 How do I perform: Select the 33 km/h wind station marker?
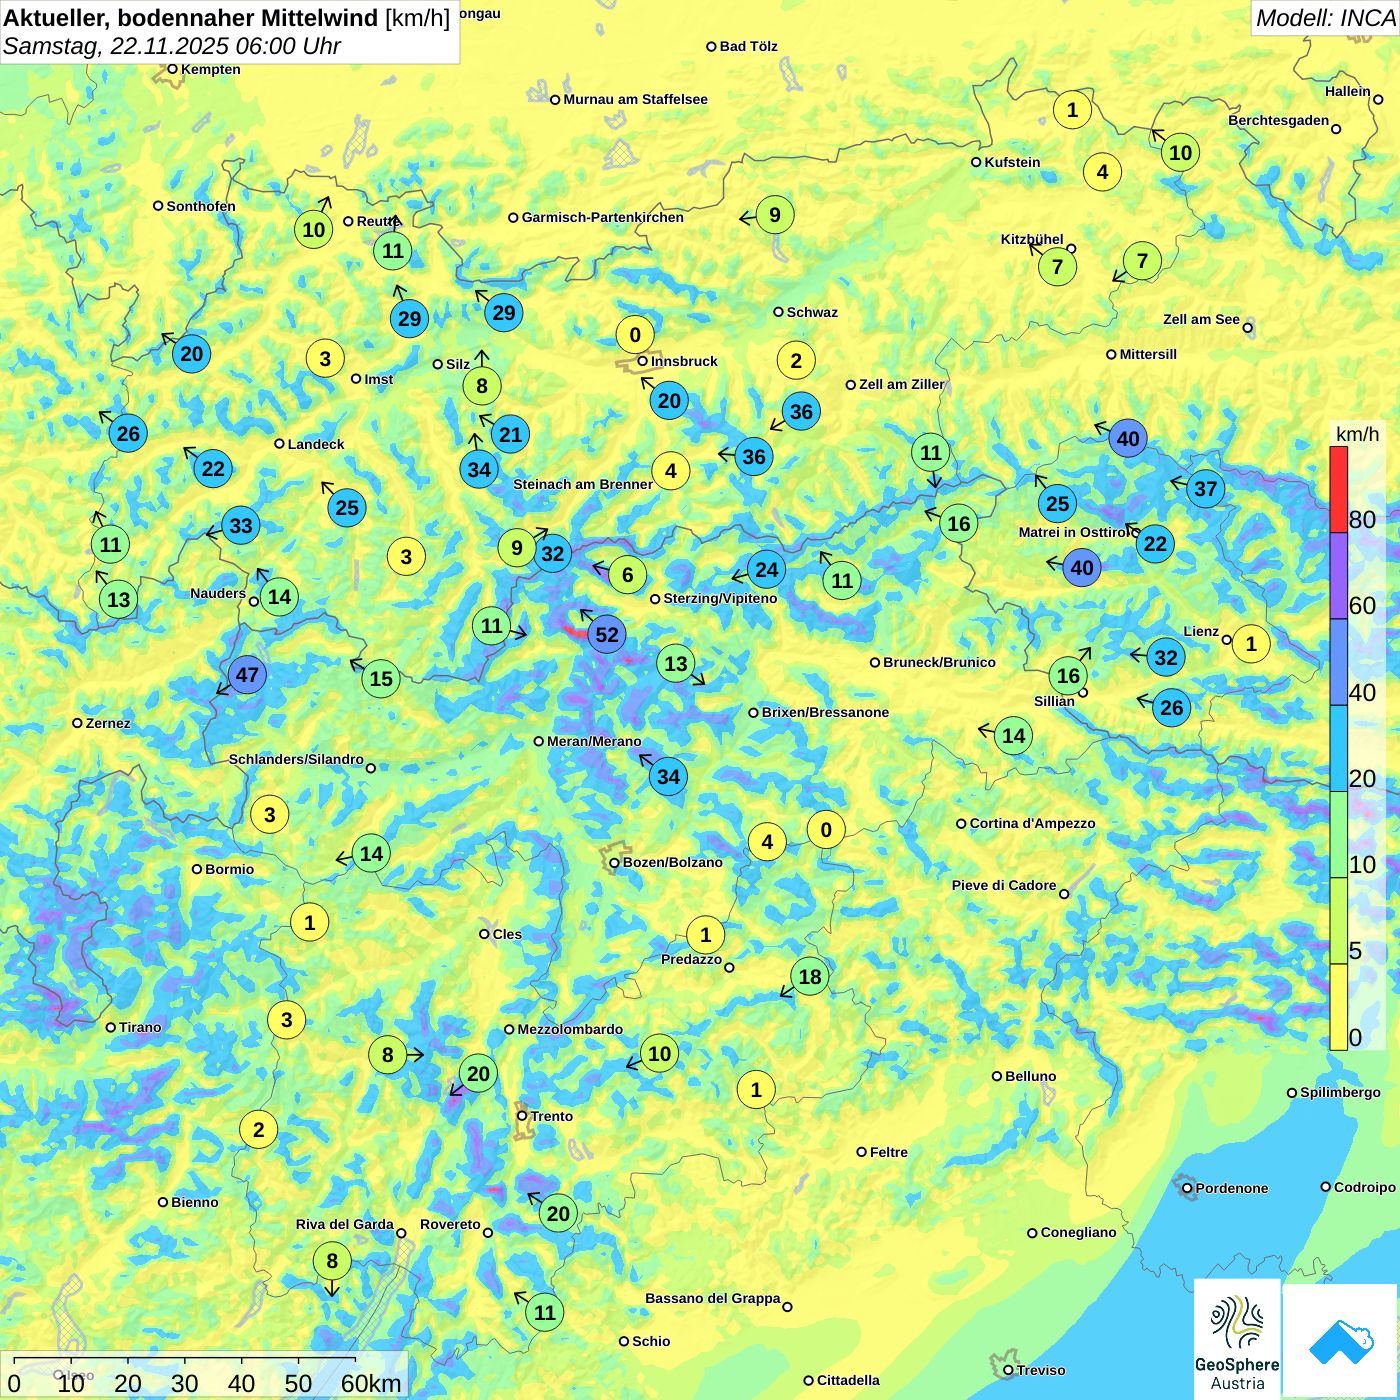(241, 525)
